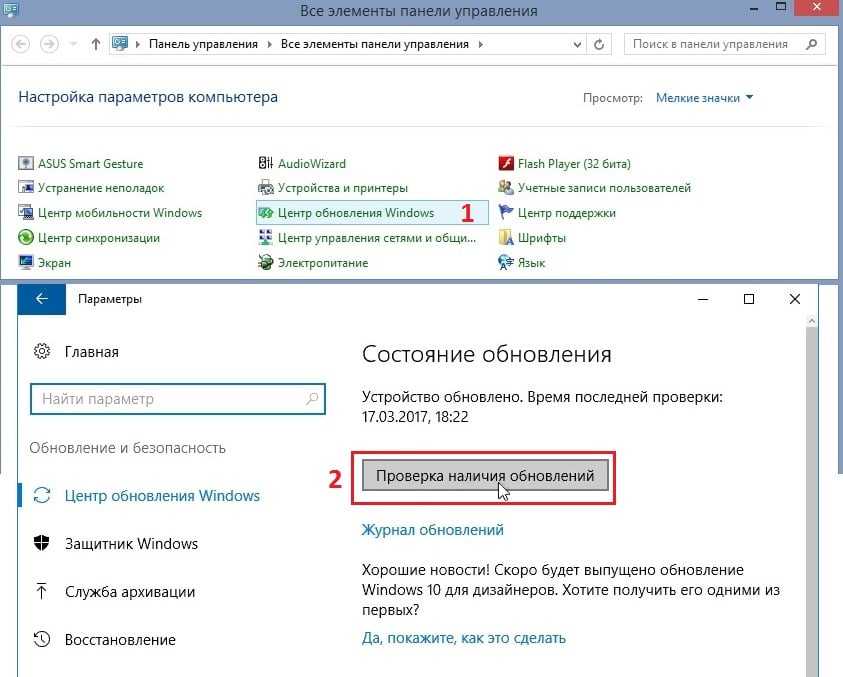Image resolution: width=843 pixels, height=677 pixels.
Task: Select Восстановление sidebar item
Action: click(120, 639)
